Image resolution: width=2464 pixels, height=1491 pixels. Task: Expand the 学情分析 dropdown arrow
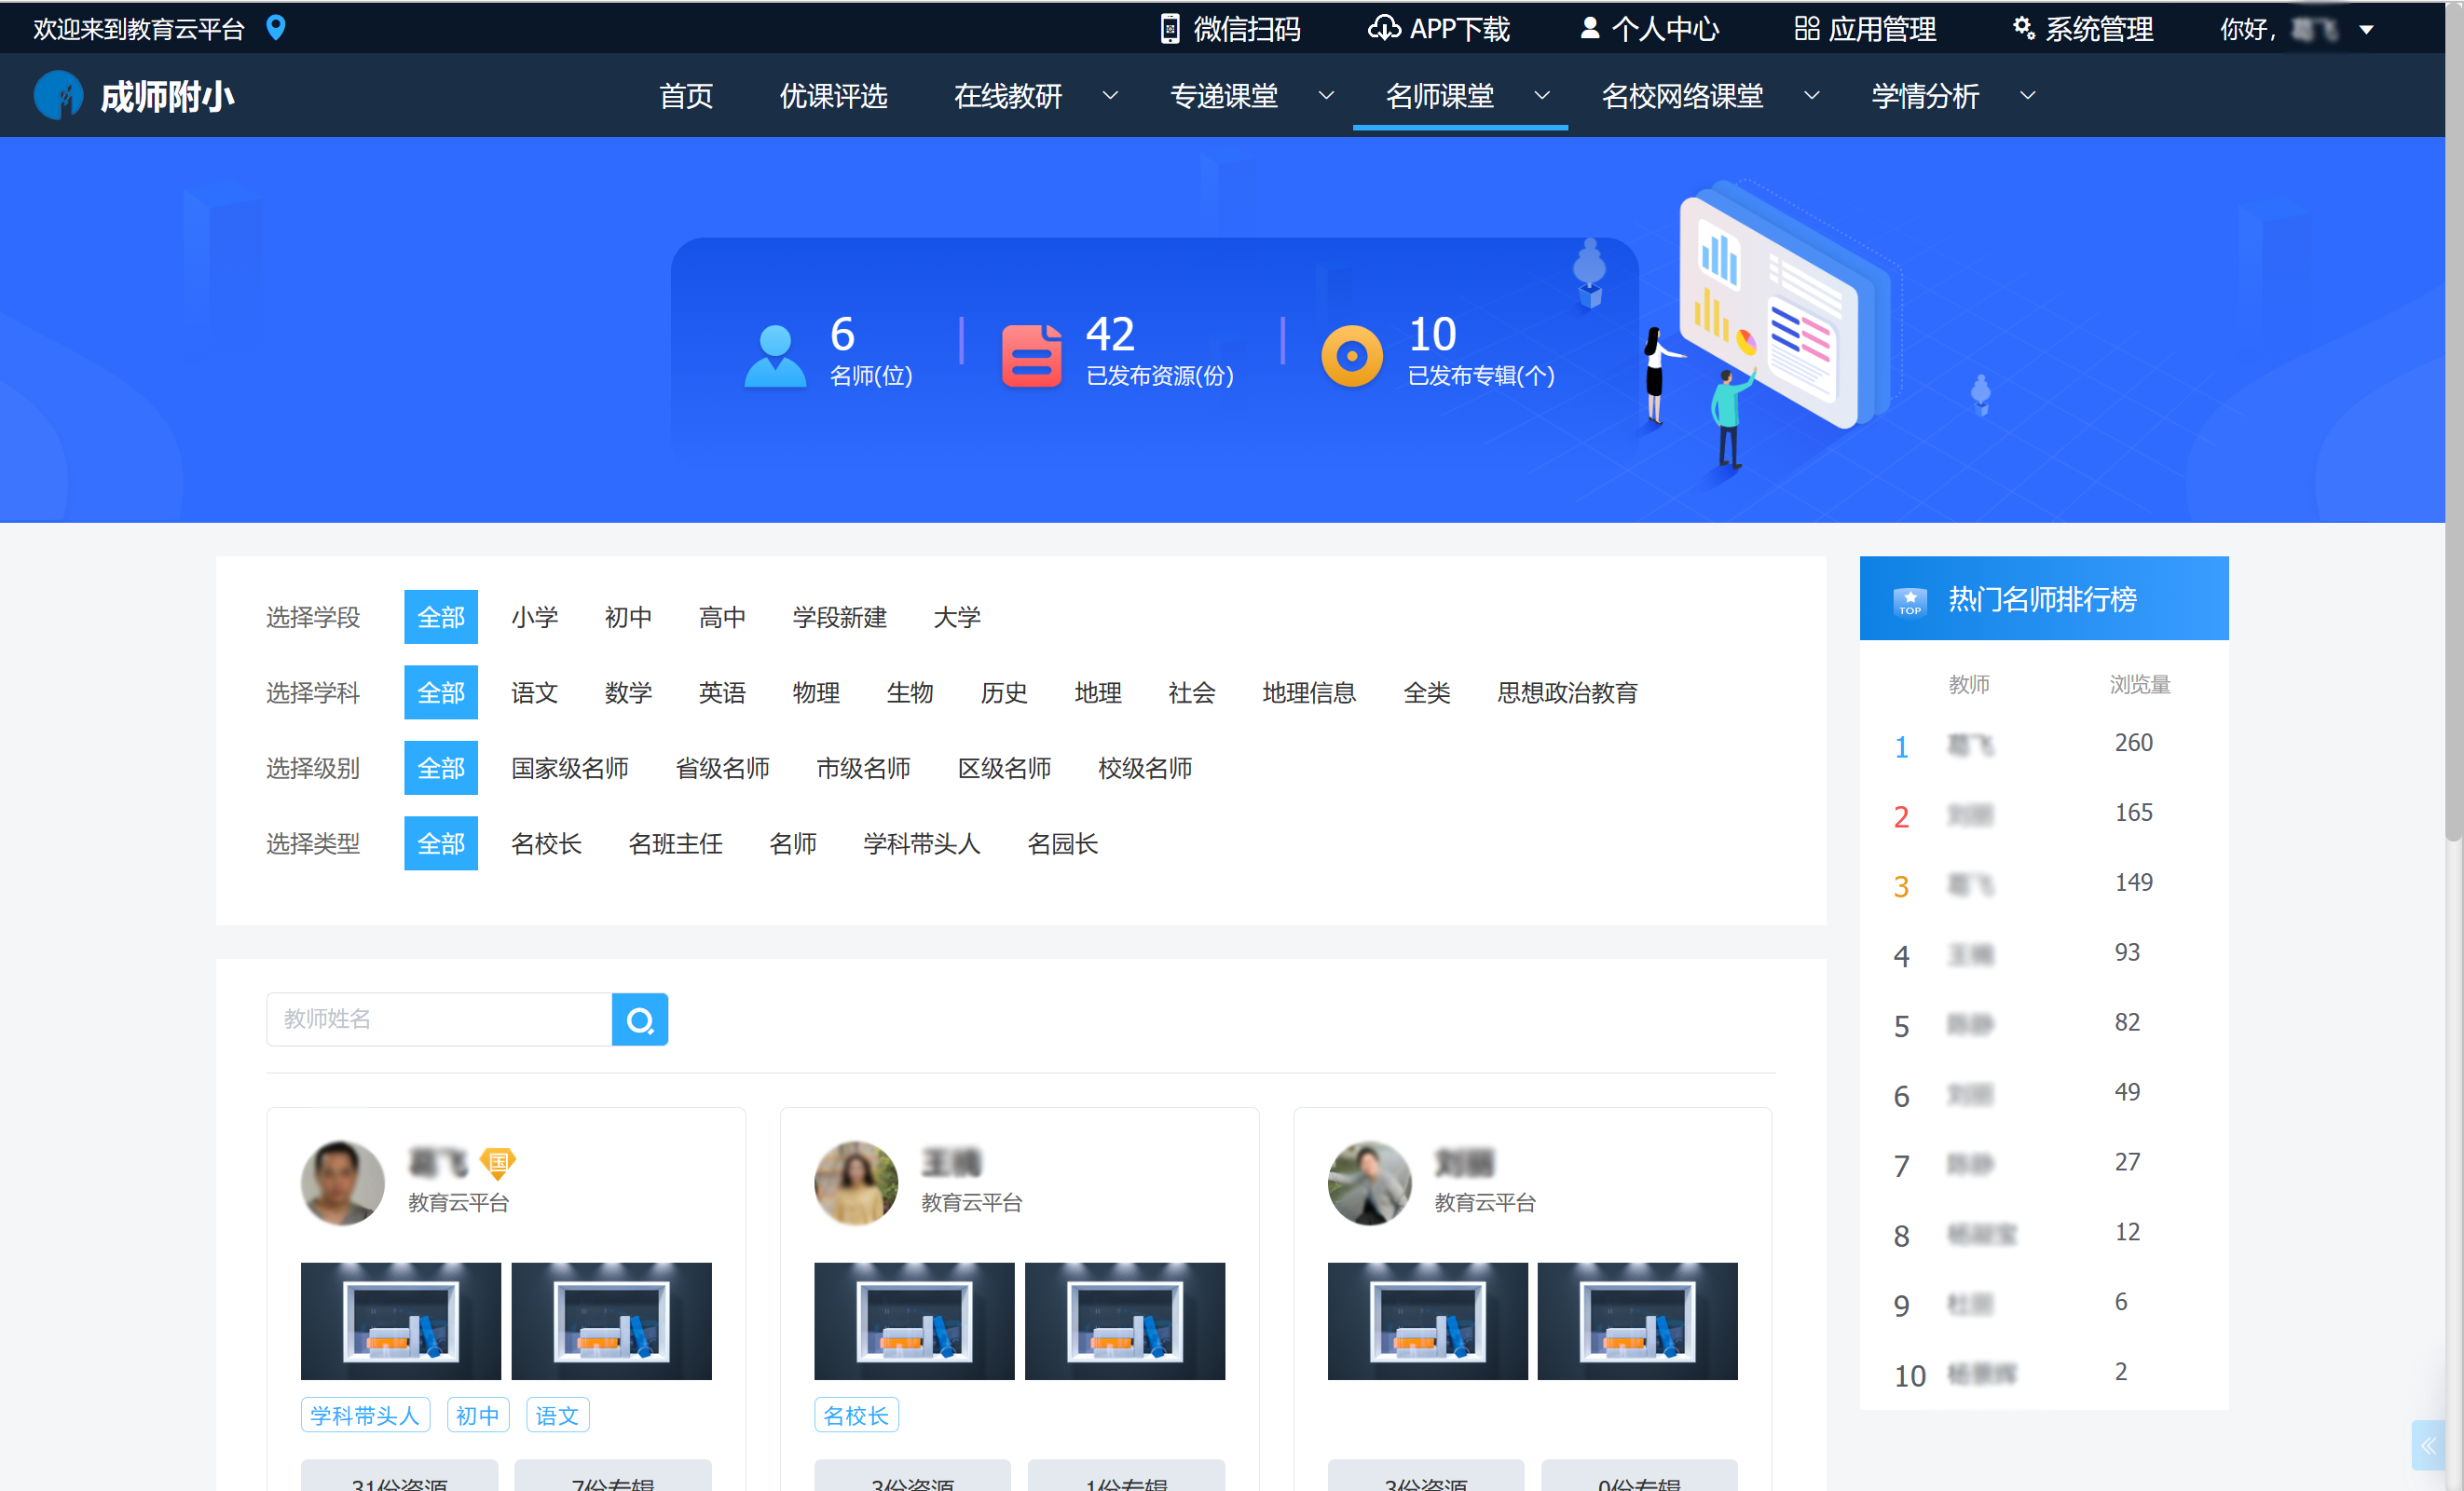[2027, 96]
